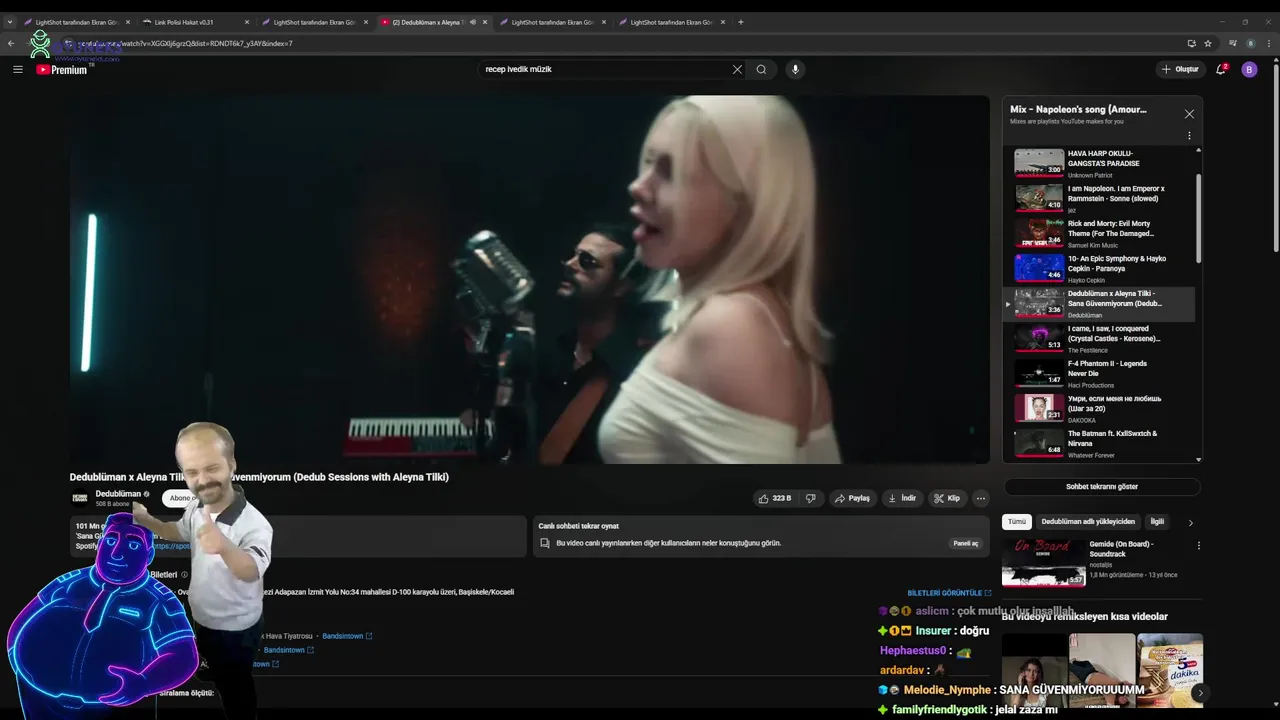Clear the search box with the X
The height and width of the screenshot is (720, 1280).
click(x=737, y=69)
